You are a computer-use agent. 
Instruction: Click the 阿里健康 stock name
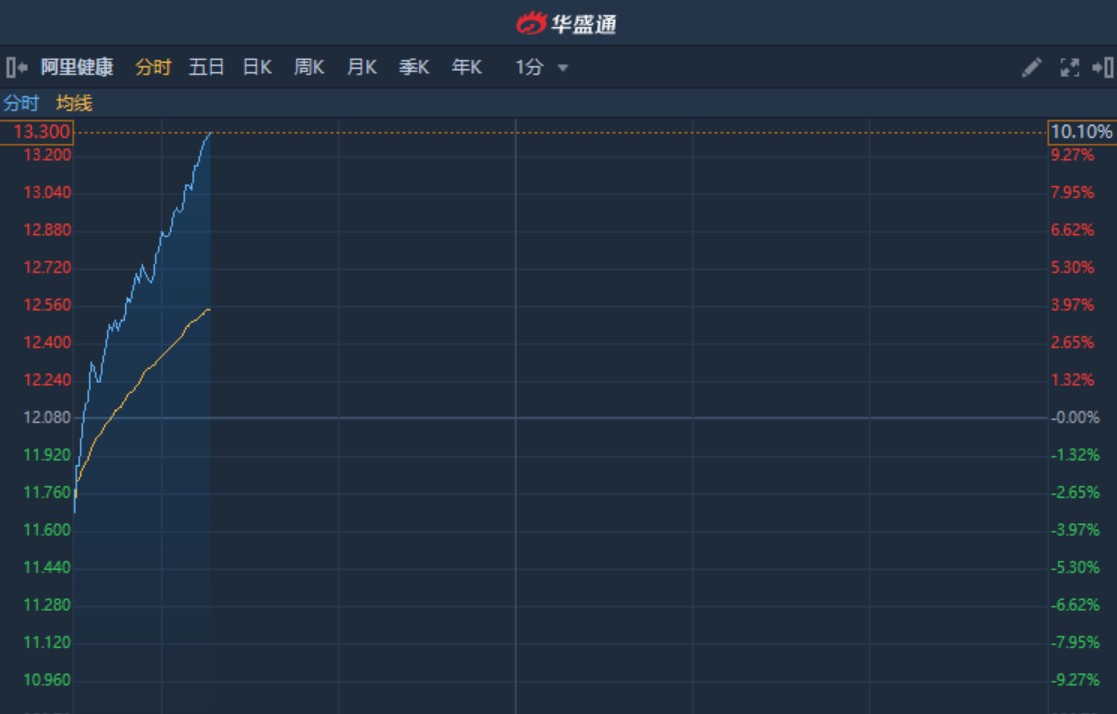tap(77, 68)
